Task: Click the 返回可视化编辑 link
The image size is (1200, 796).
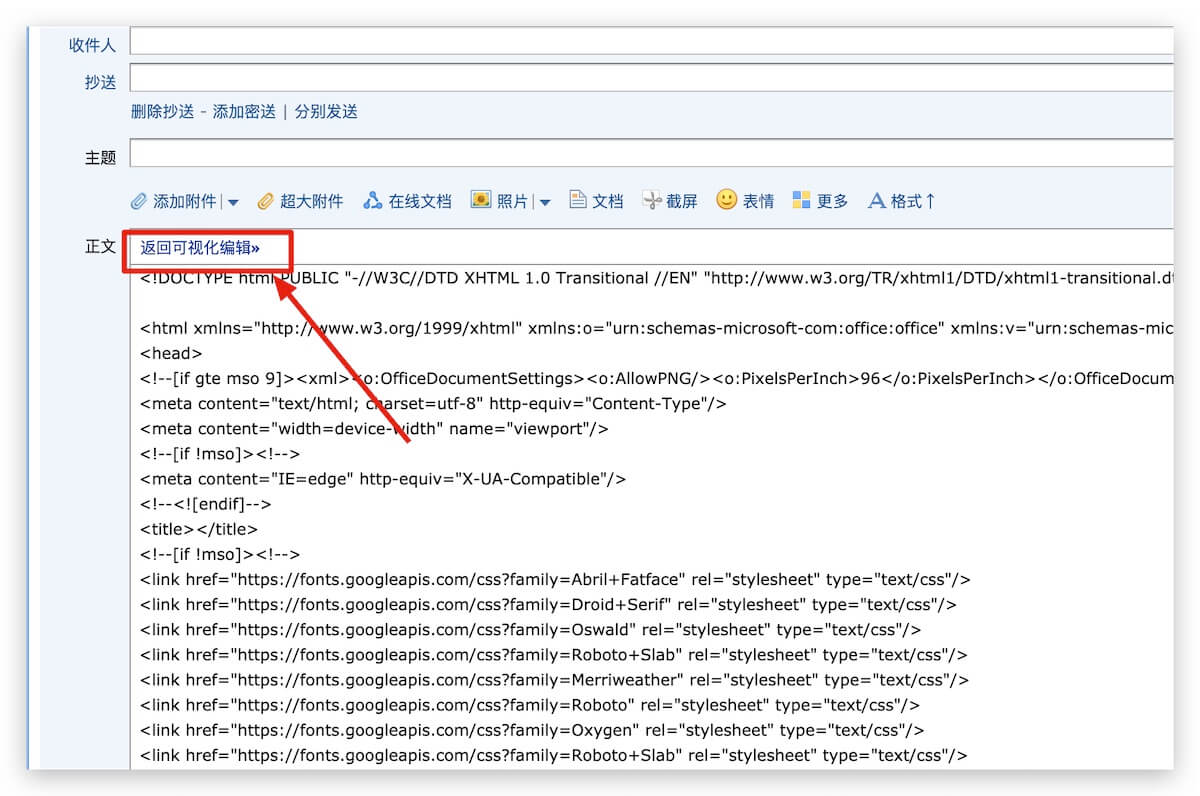Action: tap(199, 248)
